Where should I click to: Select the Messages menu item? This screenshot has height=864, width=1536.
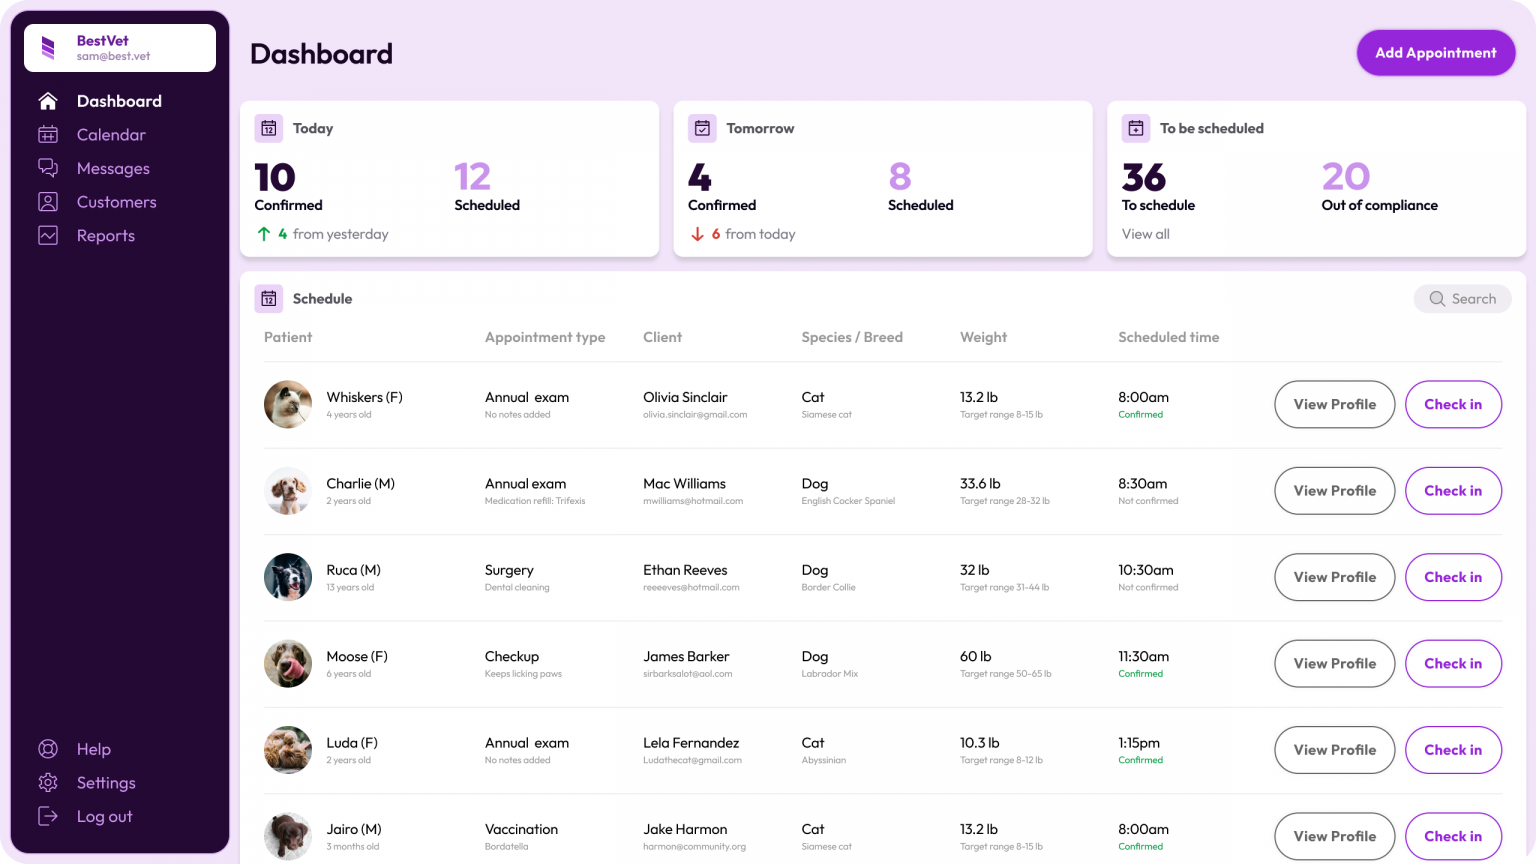pyautogui.click(x=113, y=168)
